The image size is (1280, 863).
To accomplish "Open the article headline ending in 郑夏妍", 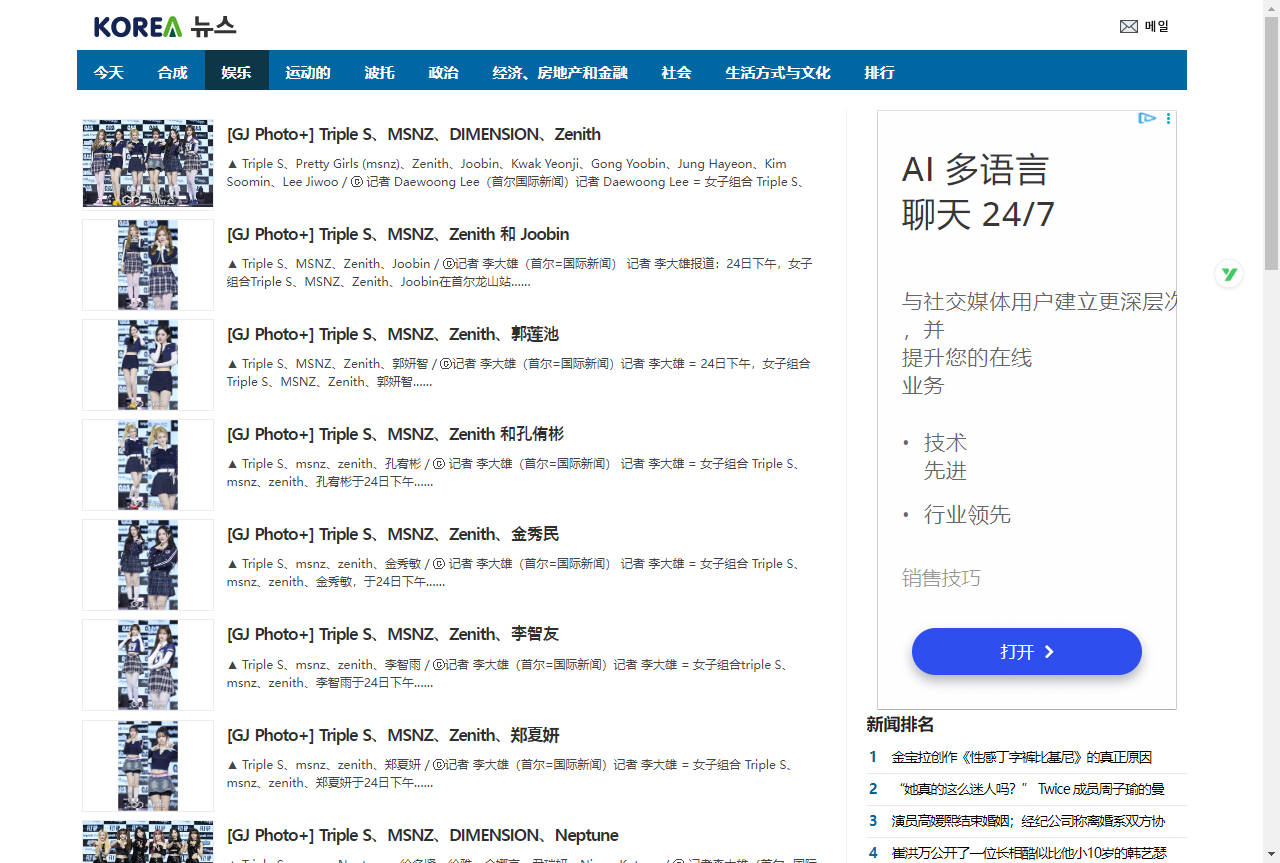I will click(x=393, y=735).
